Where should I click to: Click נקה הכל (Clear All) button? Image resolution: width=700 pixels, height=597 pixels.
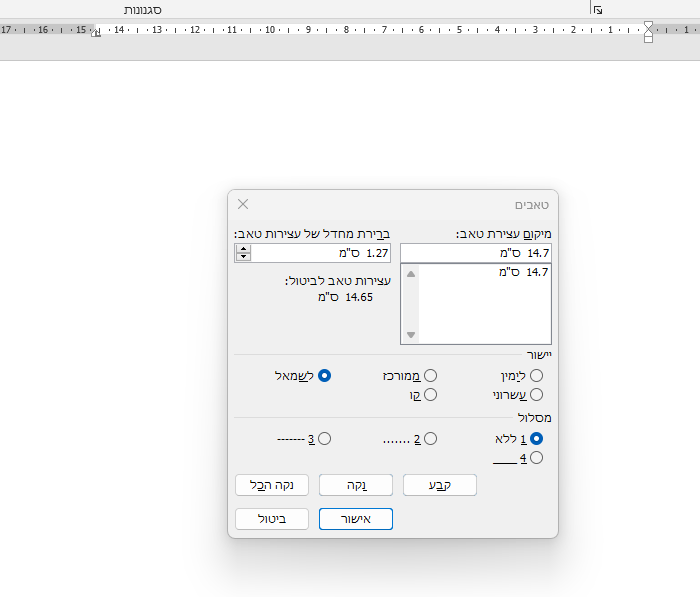(x=271, y=485)
